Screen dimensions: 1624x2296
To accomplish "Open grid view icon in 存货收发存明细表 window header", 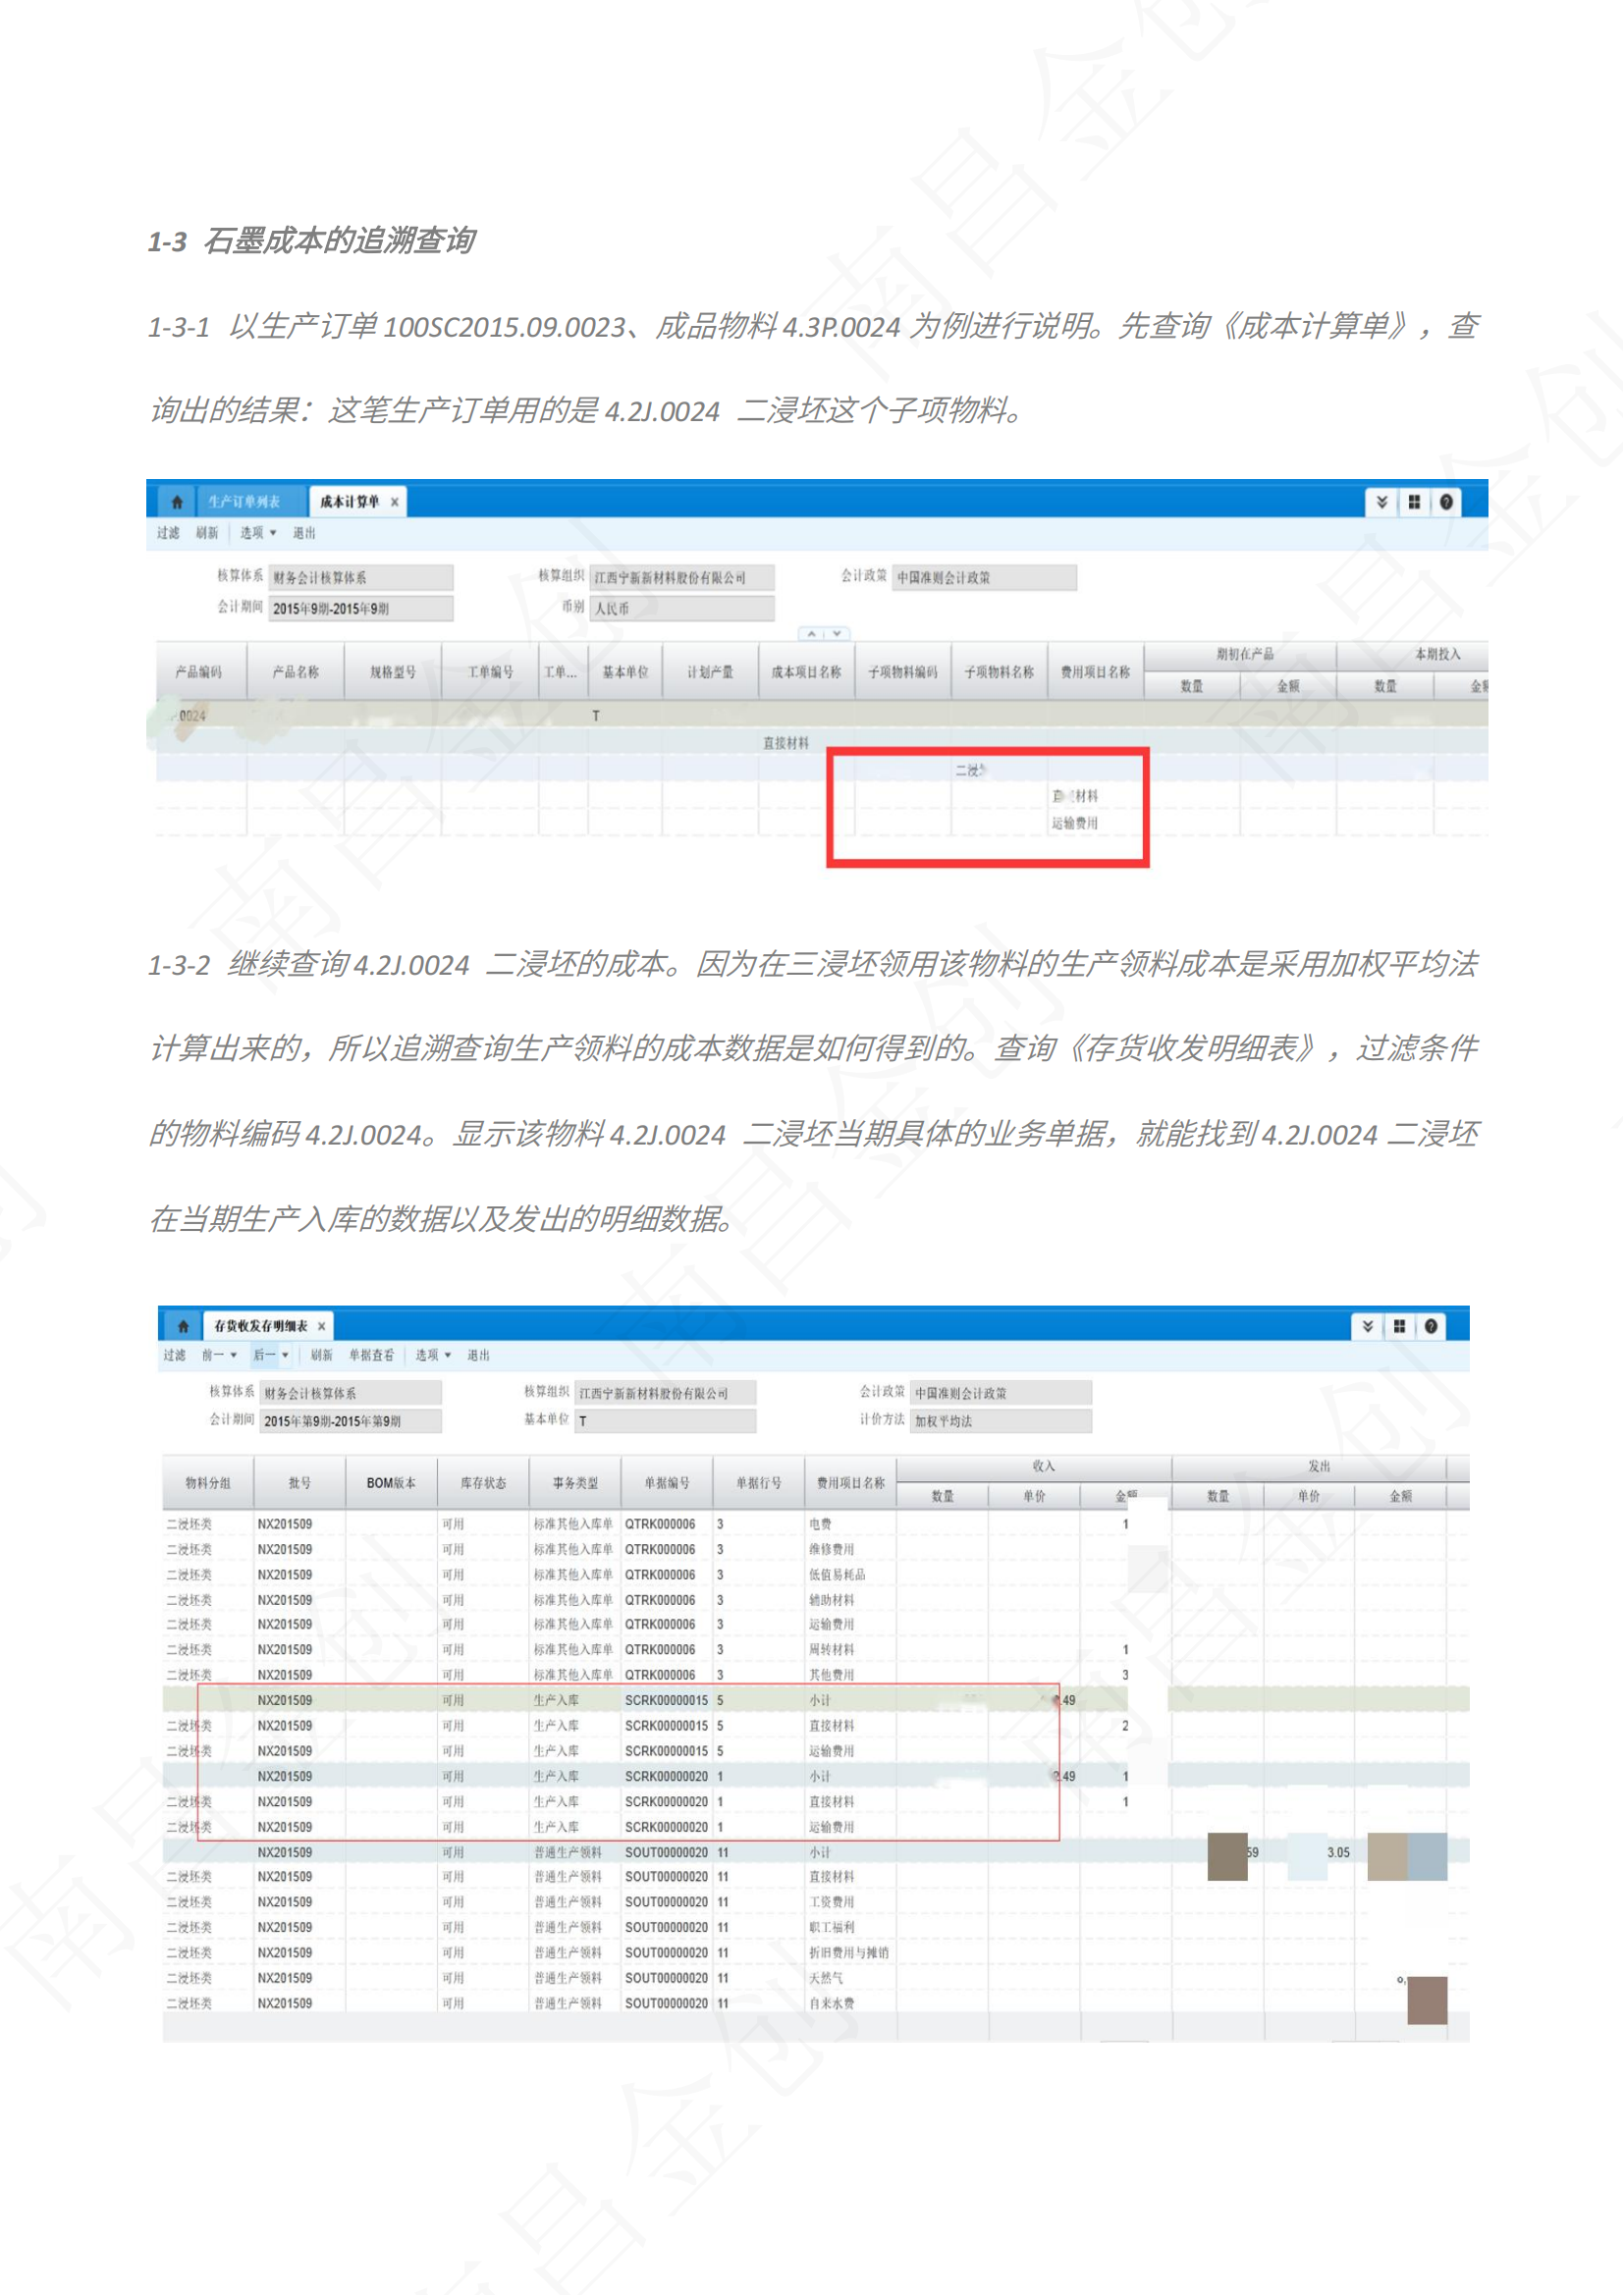I will coord(1399,1327).
